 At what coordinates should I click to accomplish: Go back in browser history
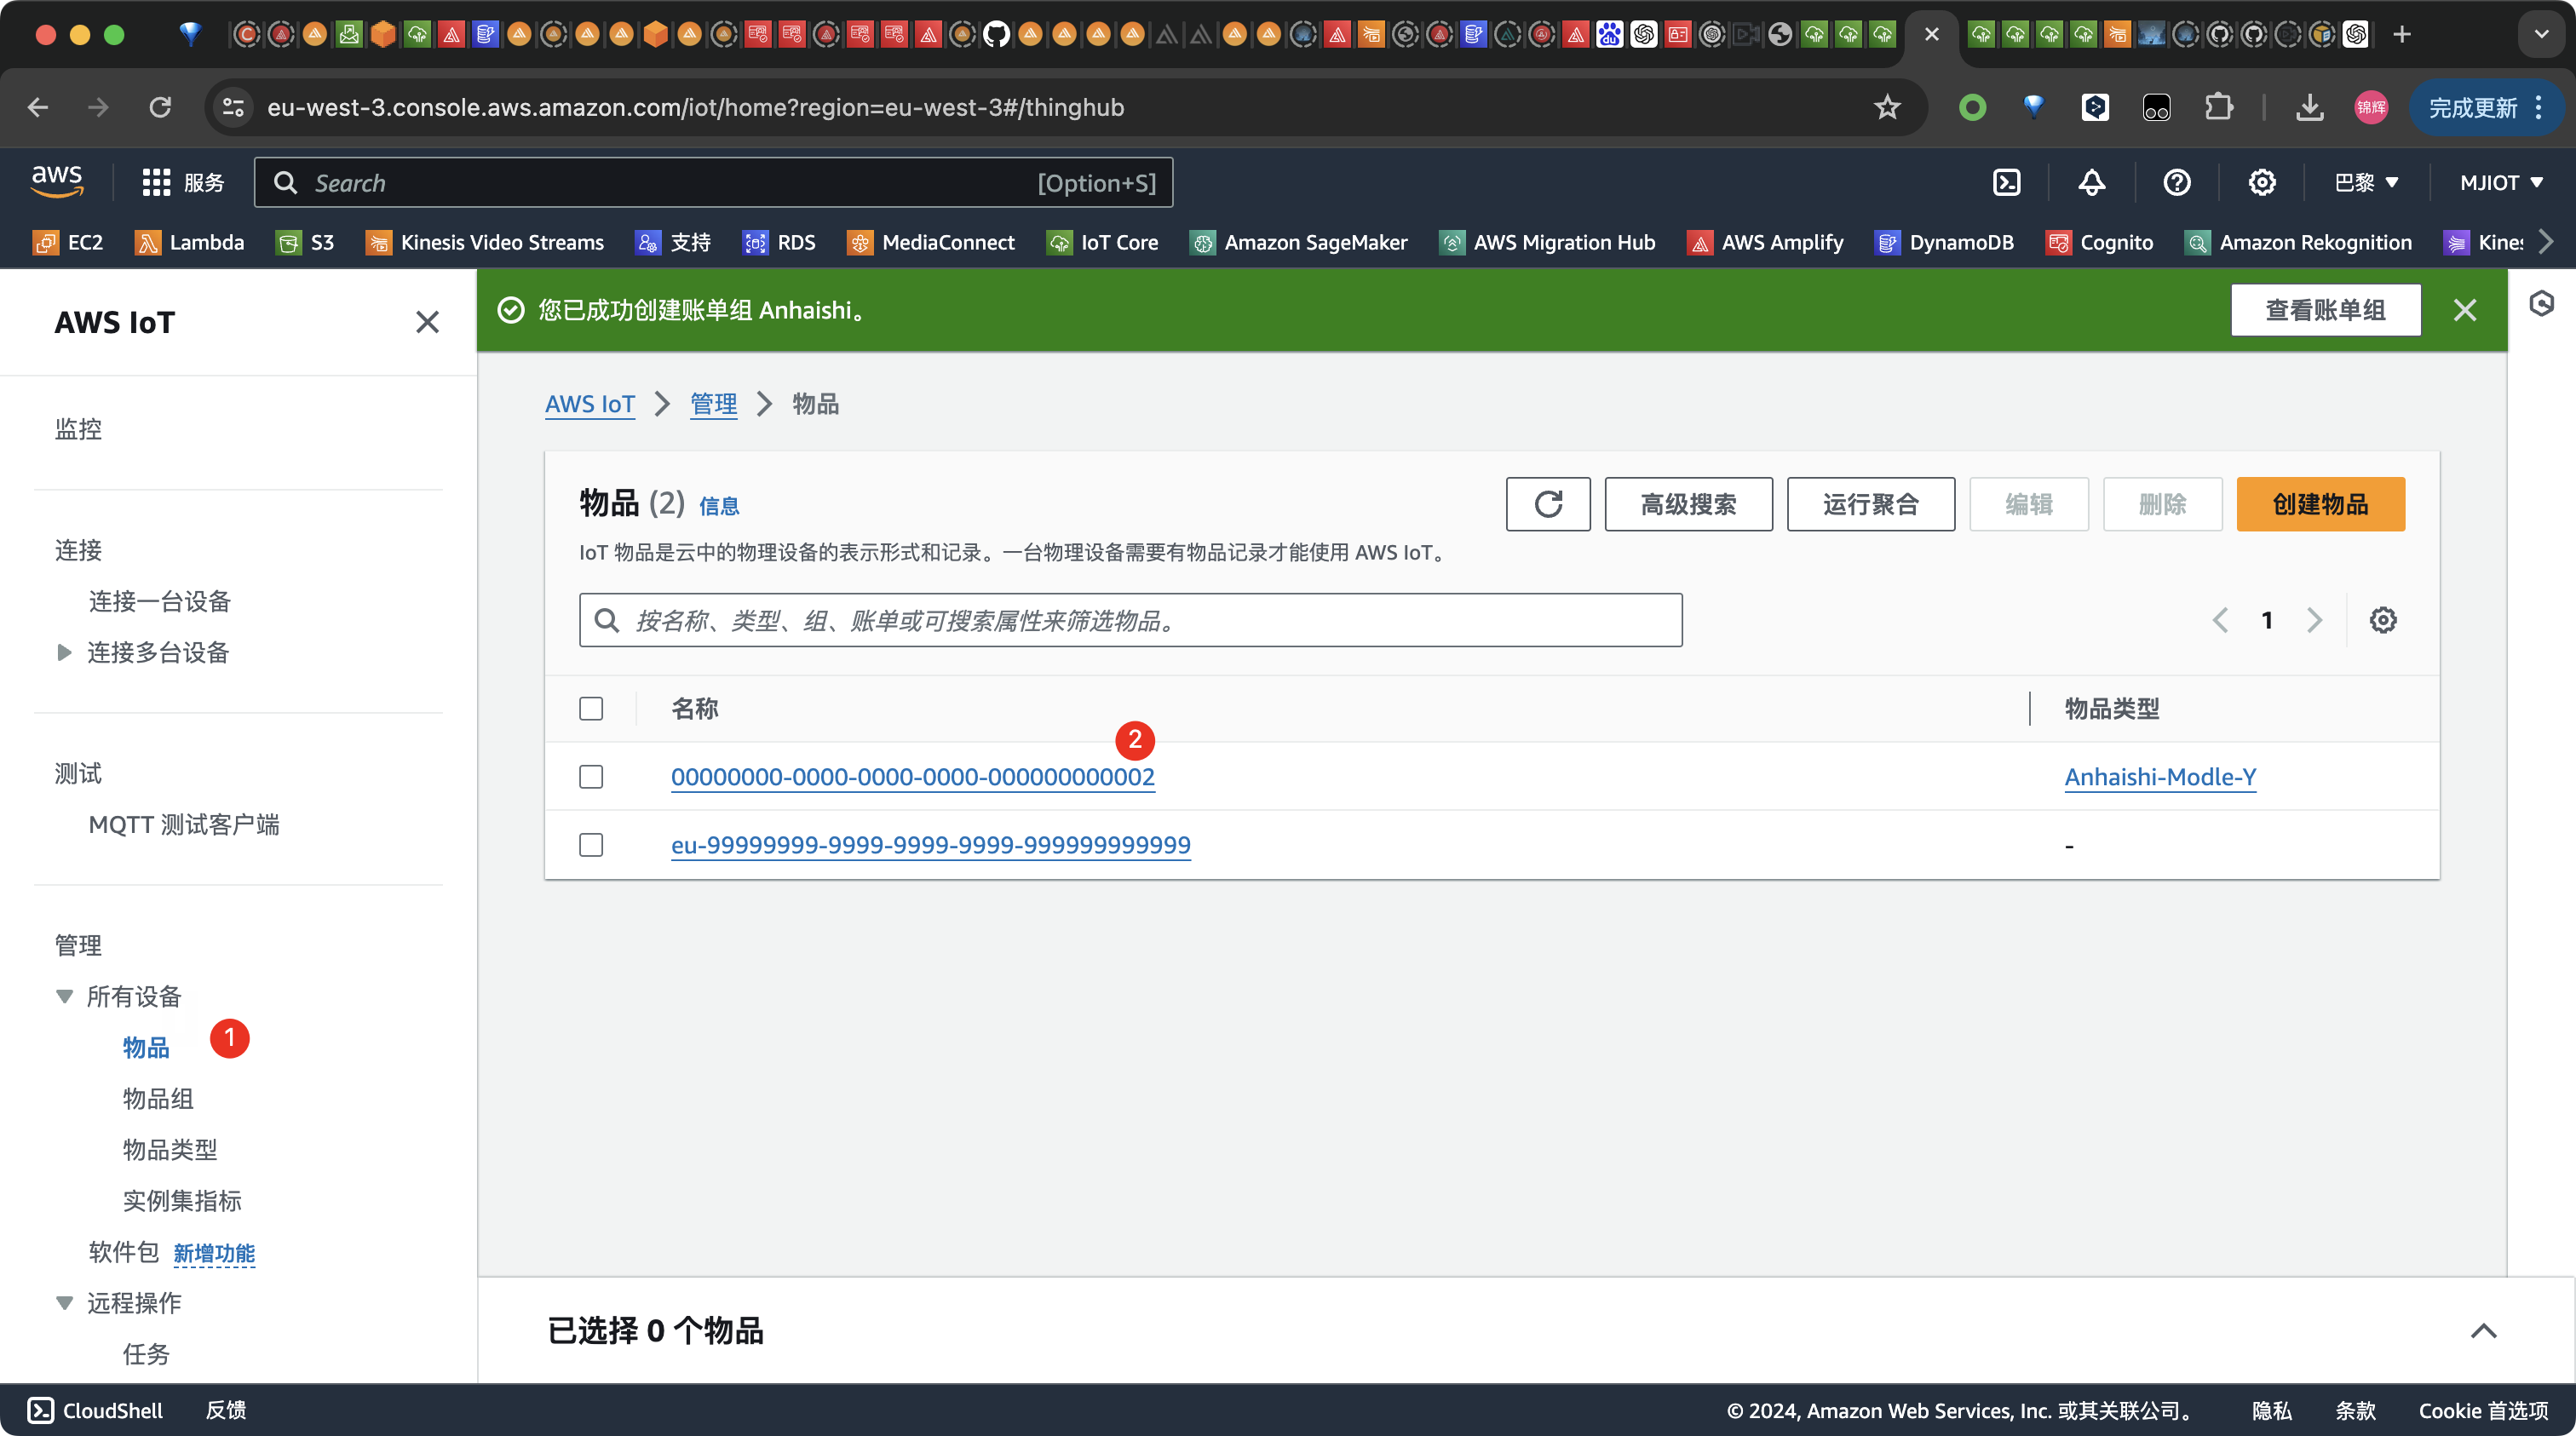[x=38, y=107]
